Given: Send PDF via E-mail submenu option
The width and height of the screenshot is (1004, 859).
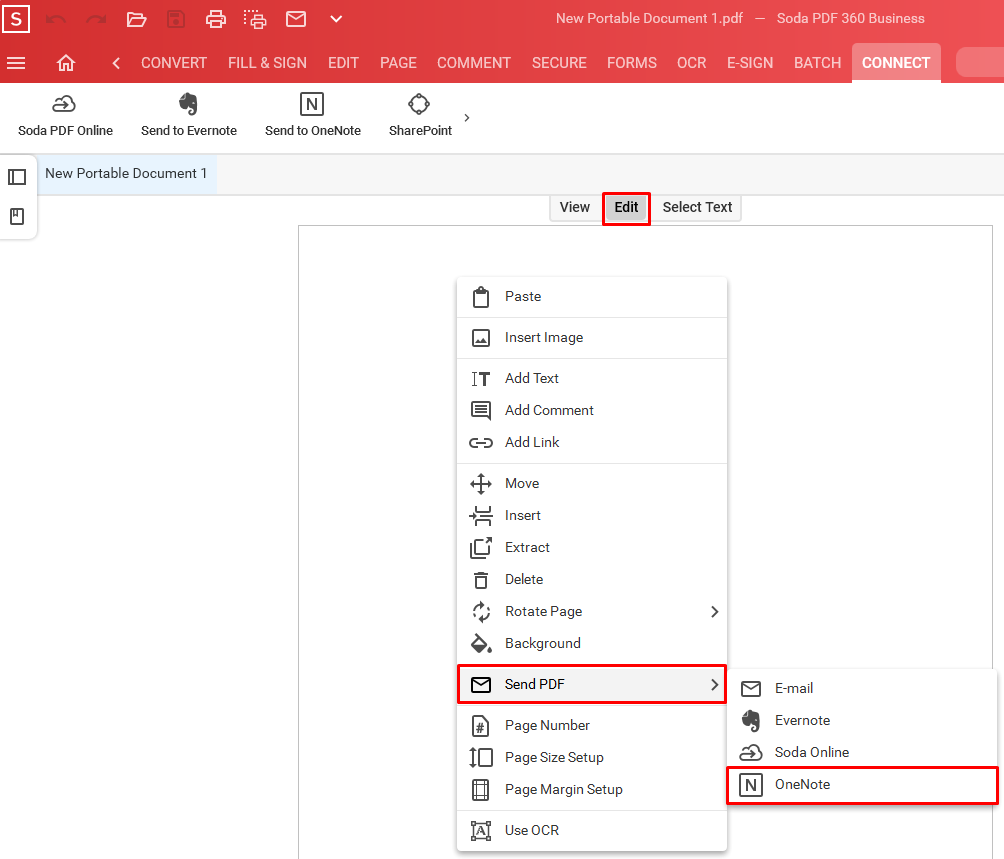Looking at the screenshot, I should coord(862,689).
